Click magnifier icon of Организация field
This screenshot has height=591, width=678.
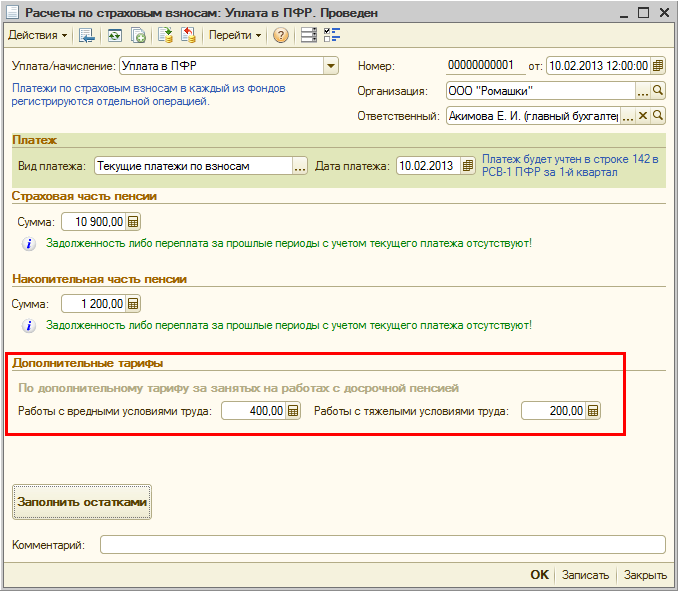click(x=658, y=91)
